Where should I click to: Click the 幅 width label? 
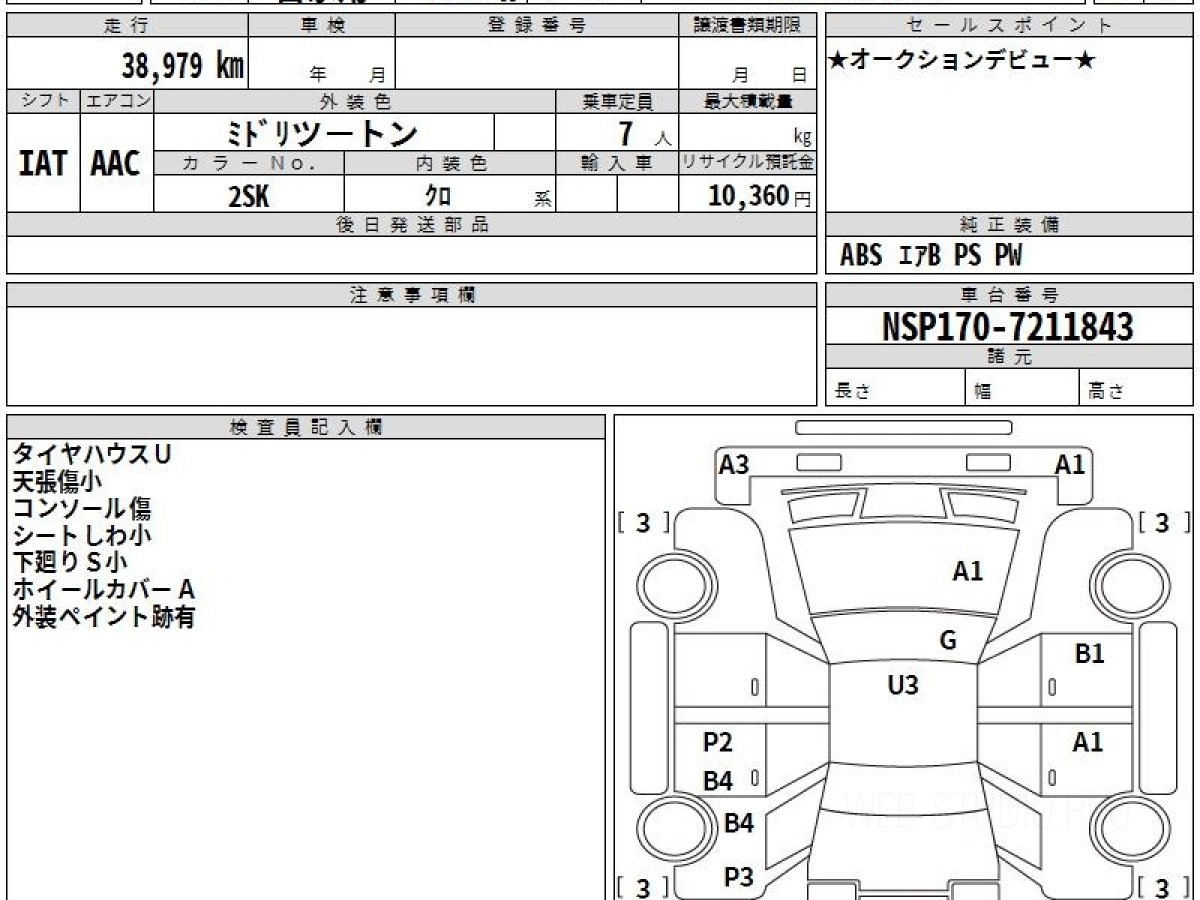[983, 391]
